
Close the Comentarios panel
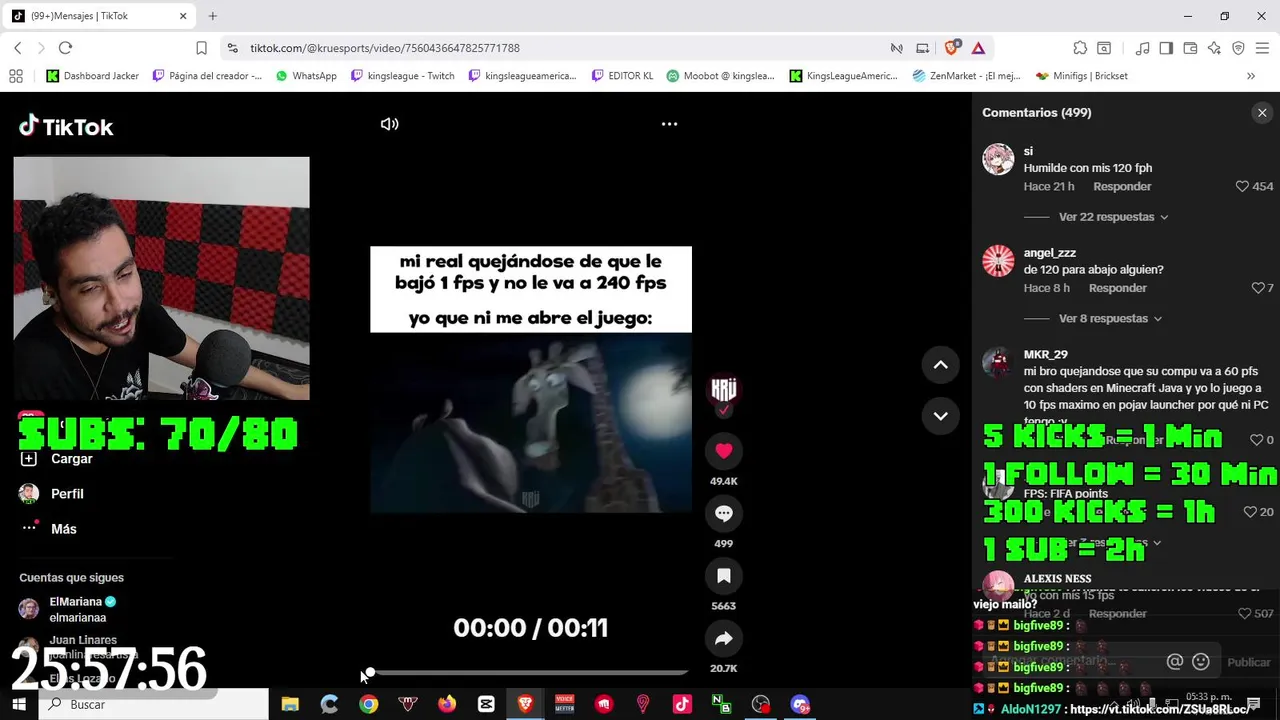click(1262, 113)
